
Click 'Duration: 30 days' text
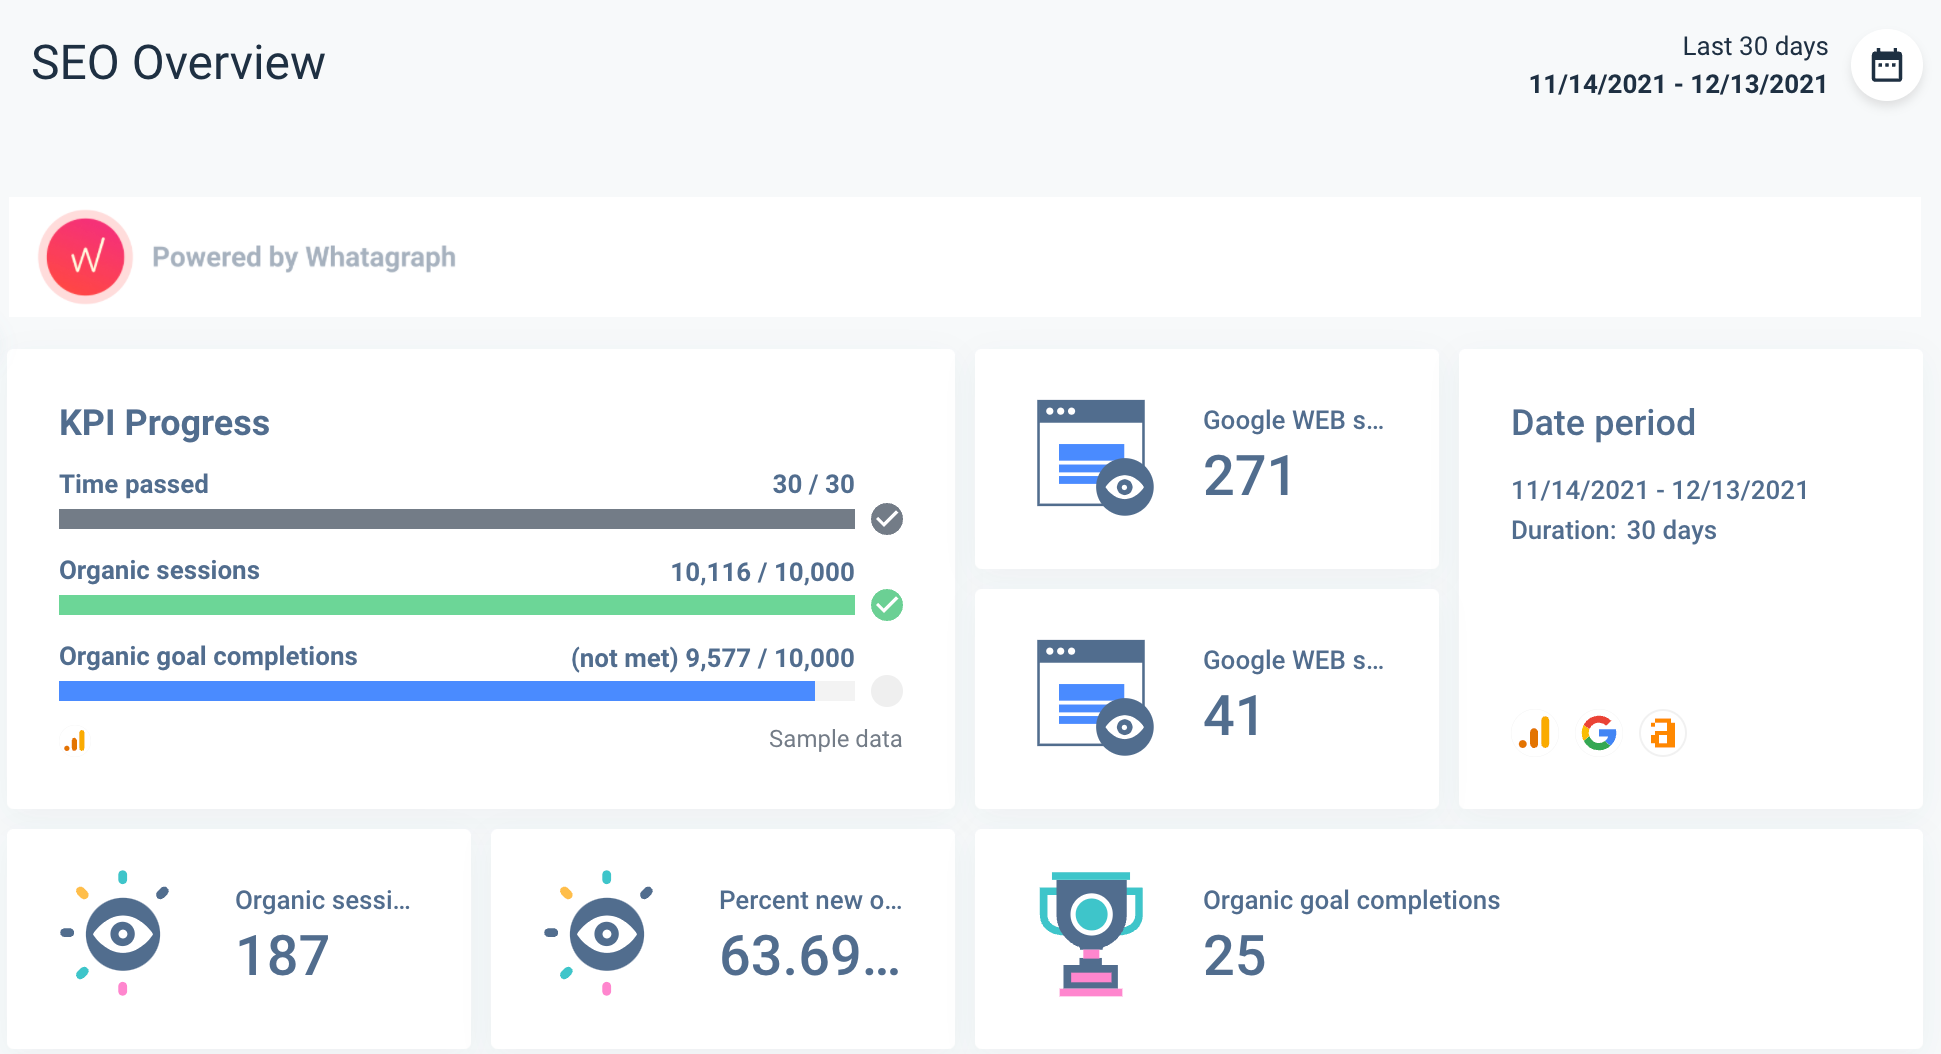pyautogui.click(x=1613, y=530)
